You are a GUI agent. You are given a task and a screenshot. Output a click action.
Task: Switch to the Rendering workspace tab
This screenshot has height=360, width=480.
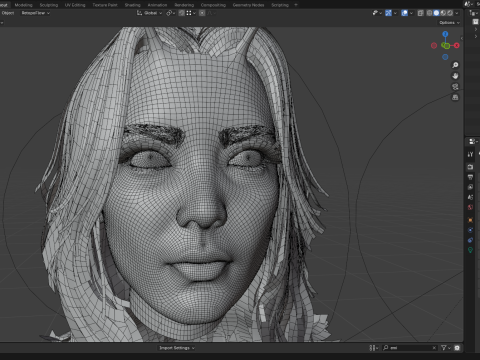[x=184, y=5]
